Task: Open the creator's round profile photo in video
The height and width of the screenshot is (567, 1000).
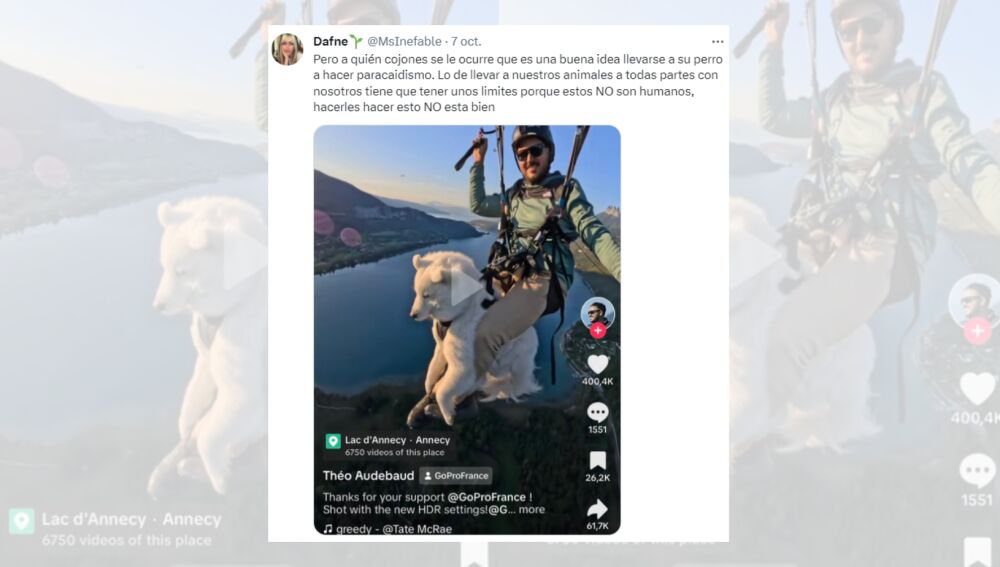Action: click(x=598, y=313)
